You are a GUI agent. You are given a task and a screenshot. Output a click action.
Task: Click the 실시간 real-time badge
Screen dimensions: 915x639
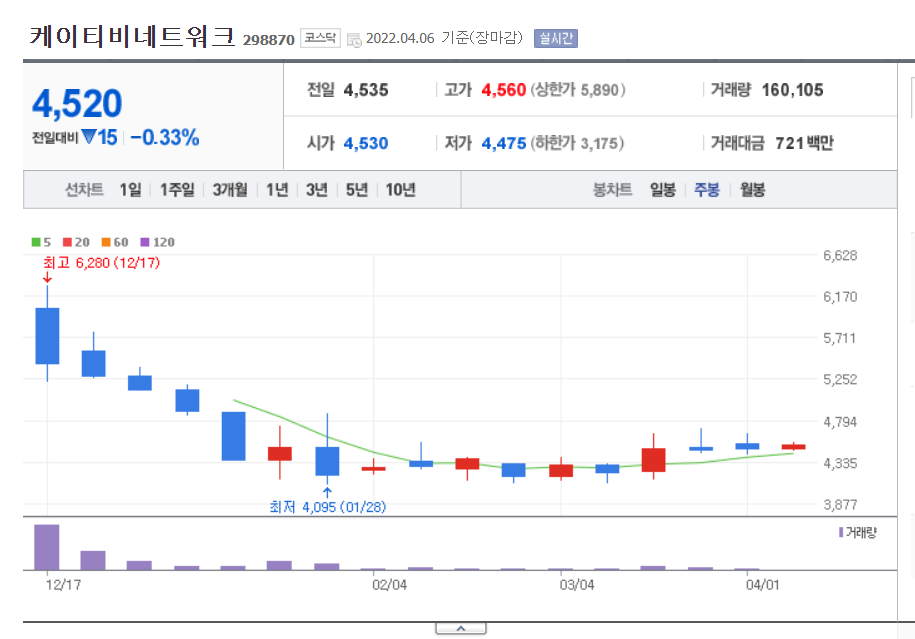(x=556, y=39)
